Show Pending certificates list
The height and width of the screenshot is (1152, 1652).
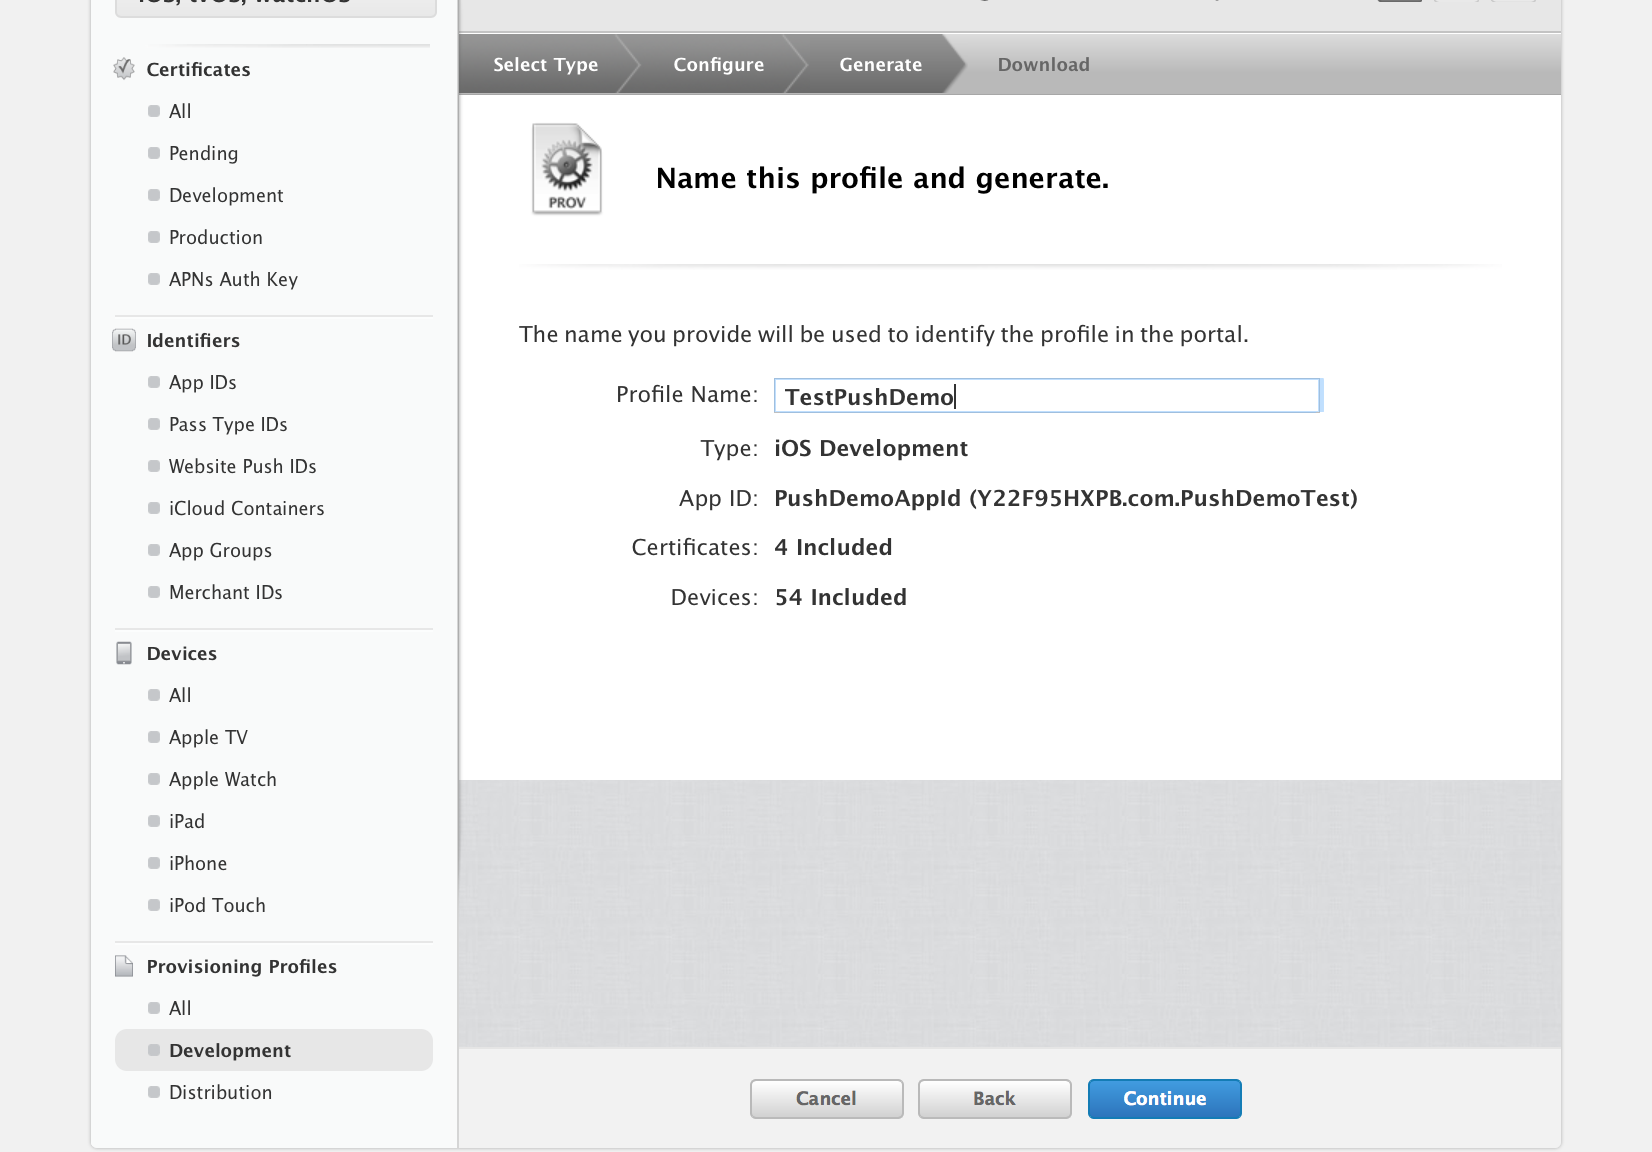point(203,153)
